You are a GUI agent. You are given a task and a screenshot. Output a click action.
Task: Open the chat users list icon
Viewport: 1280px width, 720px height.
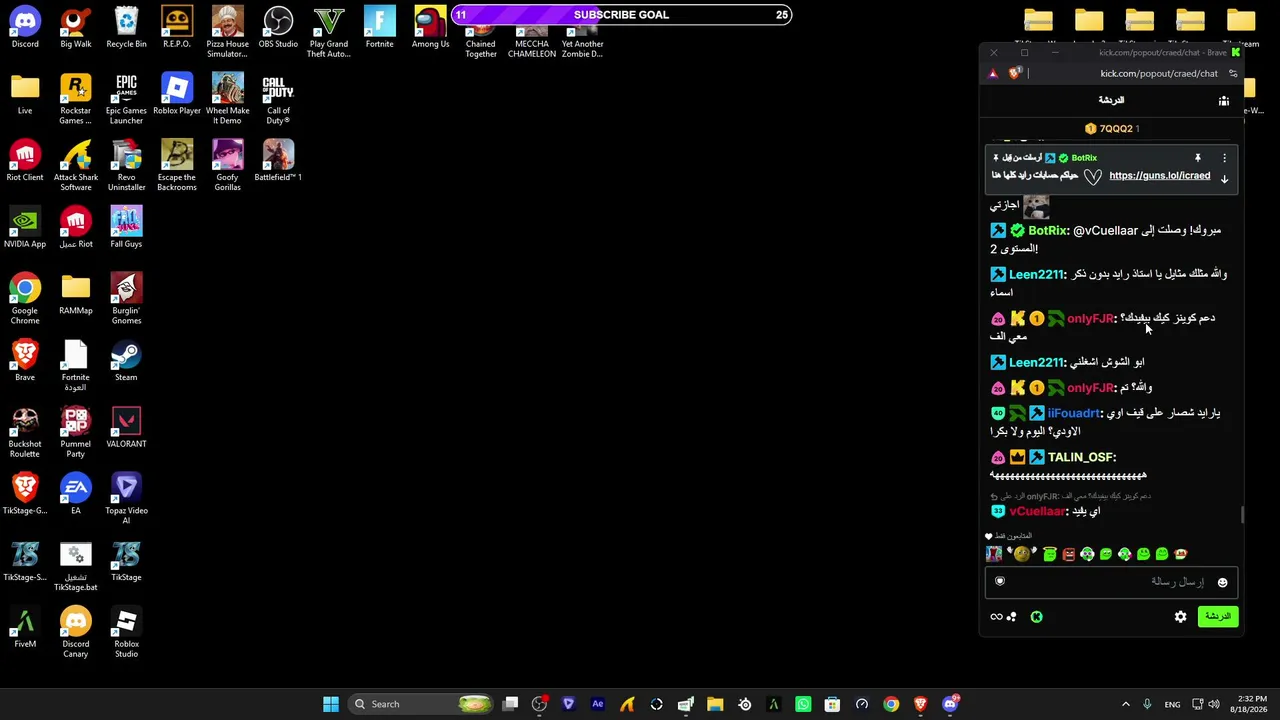click(x=1224, y=101)
